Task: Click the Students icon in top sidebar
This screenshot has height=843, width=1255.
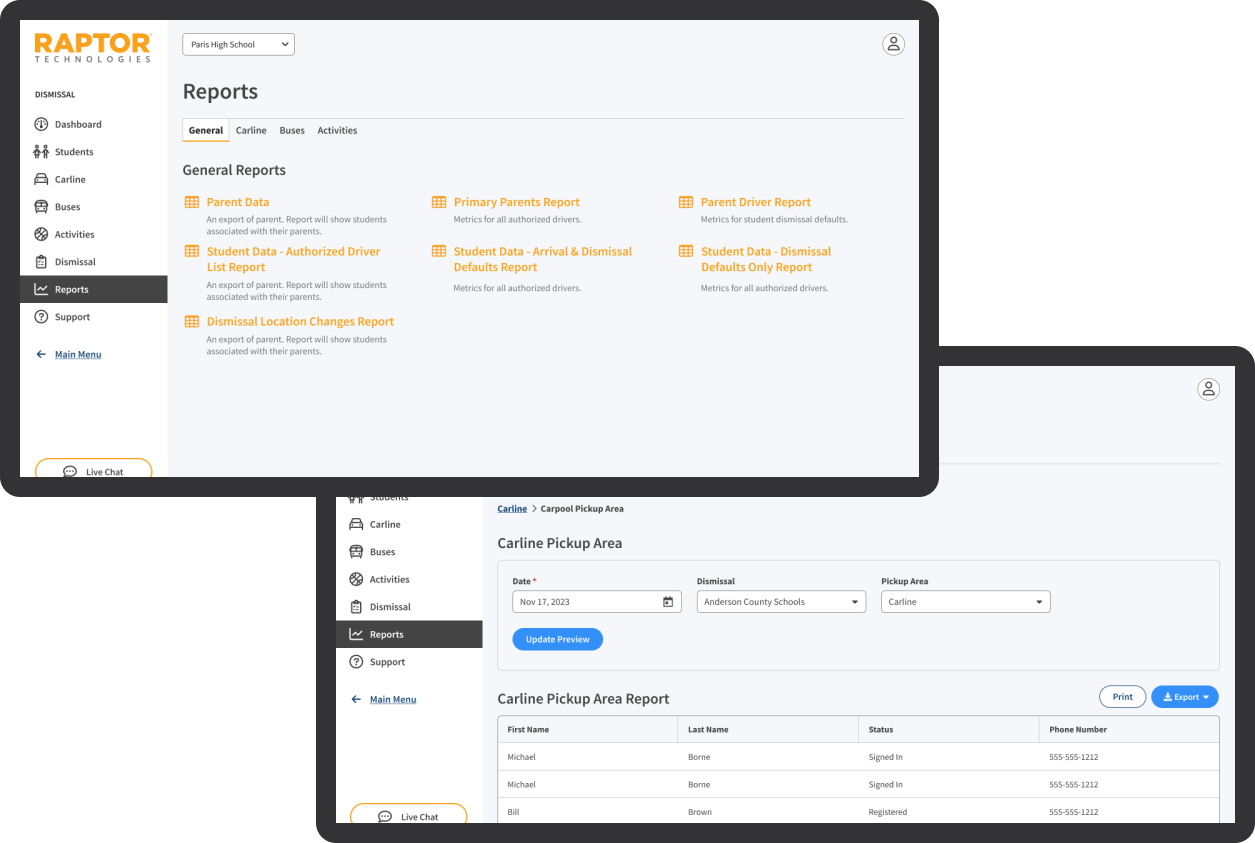Action: [41, 152]
